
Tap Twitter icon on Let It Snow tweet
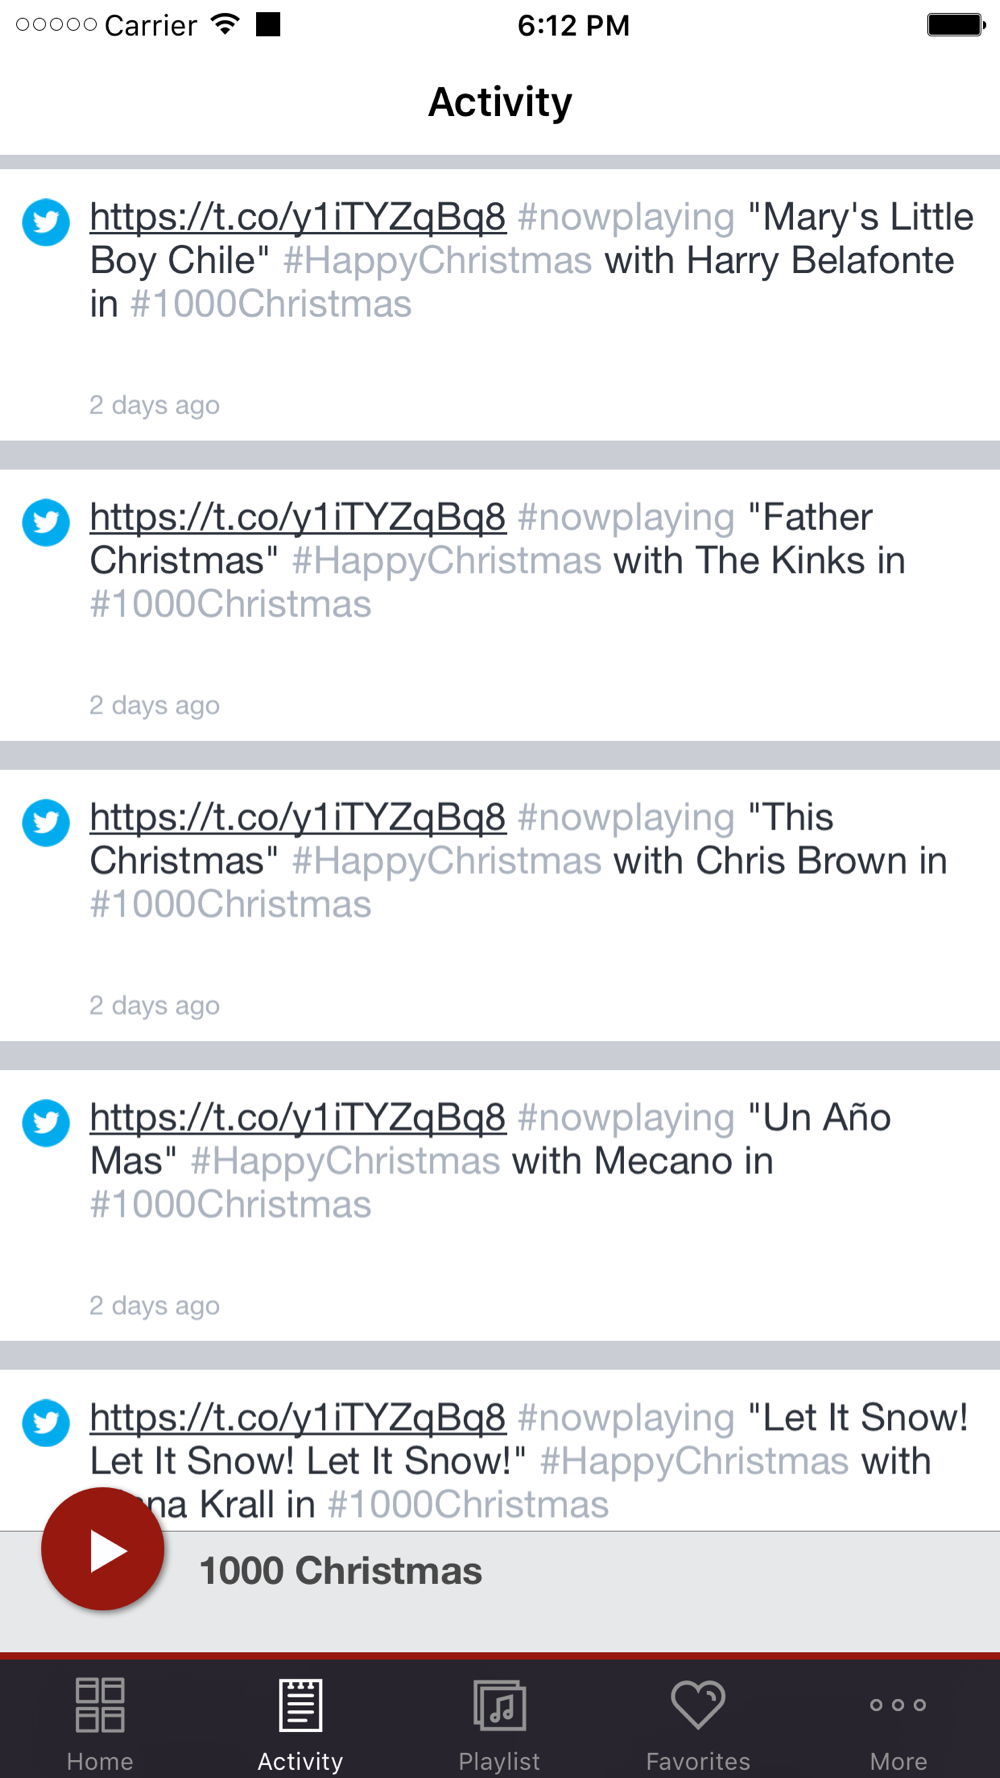46,1422
